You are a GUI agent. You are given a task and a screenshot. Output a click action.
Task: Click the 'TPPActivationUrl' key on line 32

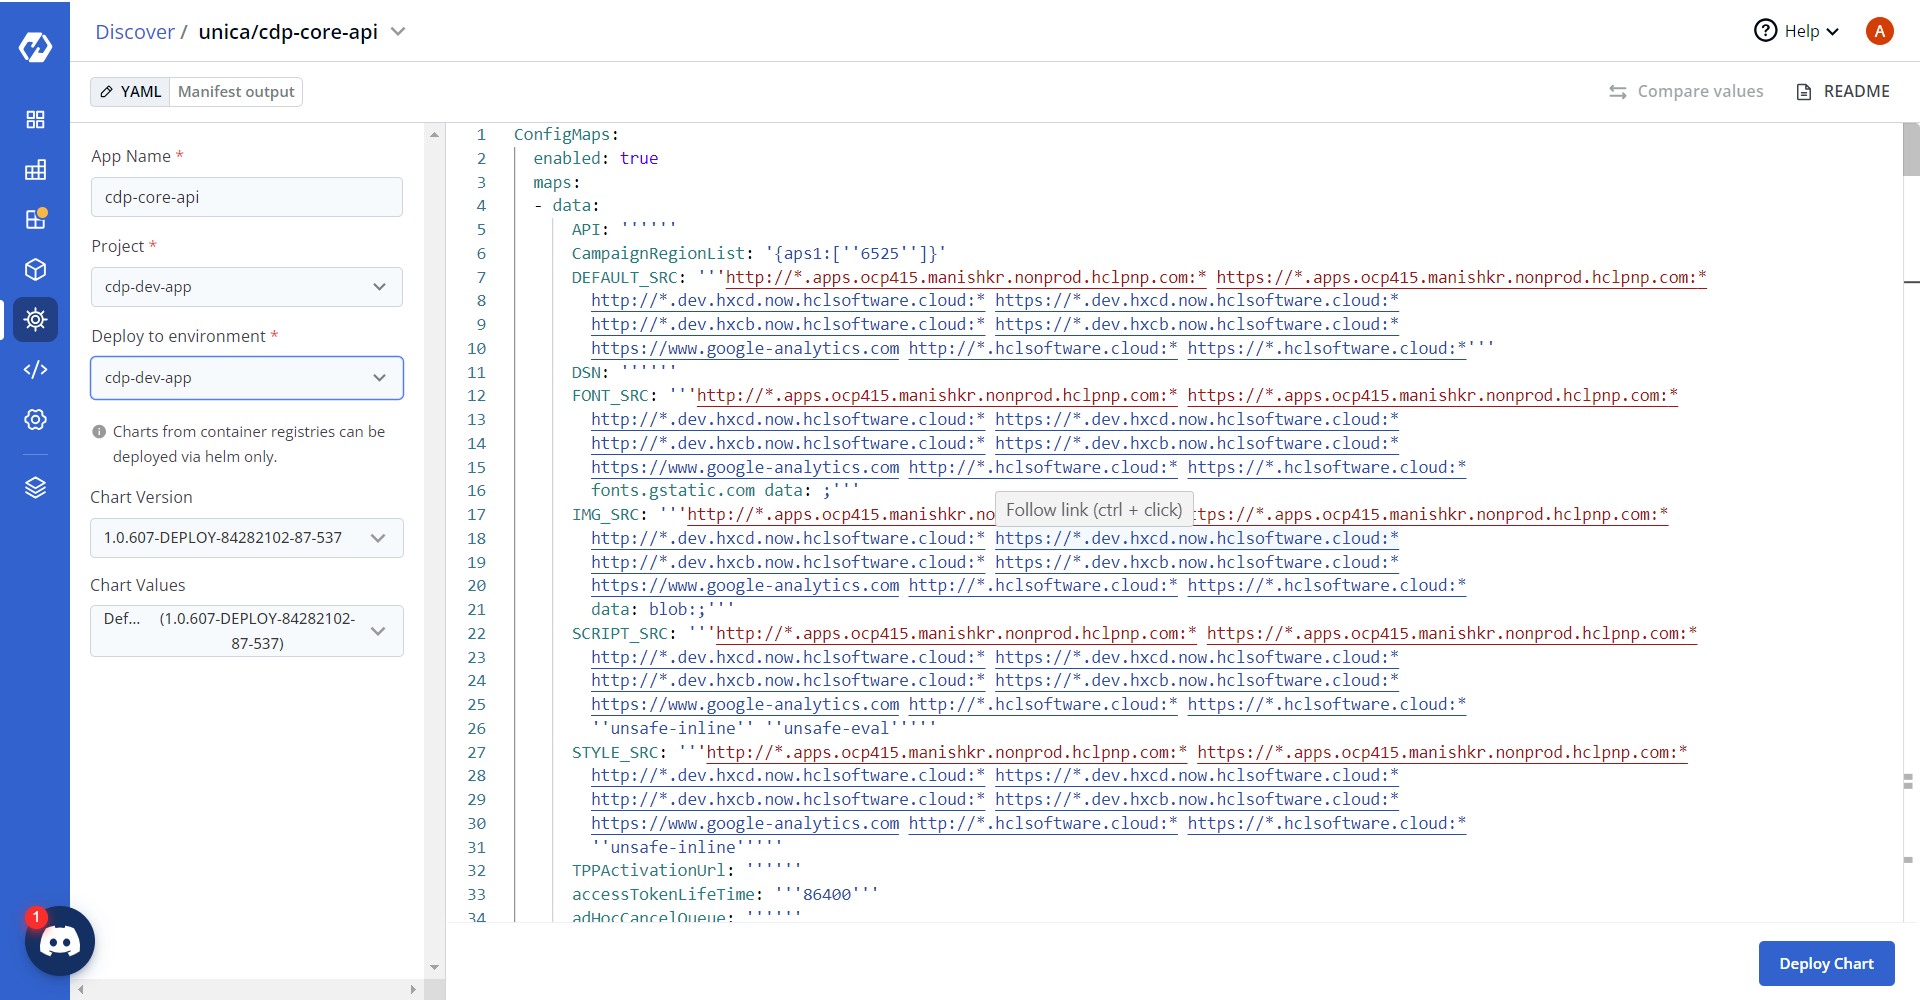pyautogui.click(x=648, y=871)
